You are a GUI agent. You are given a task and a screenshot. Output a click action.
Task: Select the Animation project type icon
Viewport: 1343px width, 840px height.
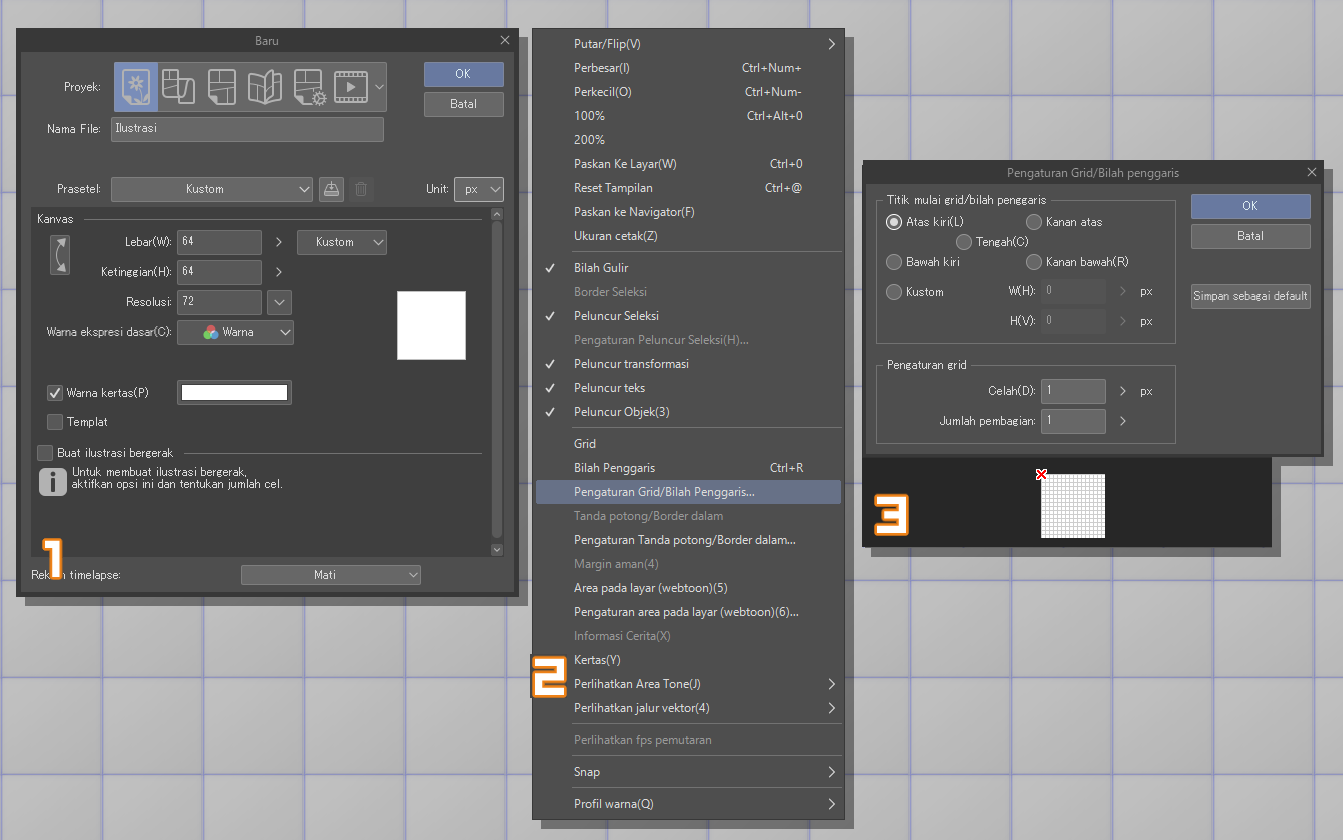[351, 87]
